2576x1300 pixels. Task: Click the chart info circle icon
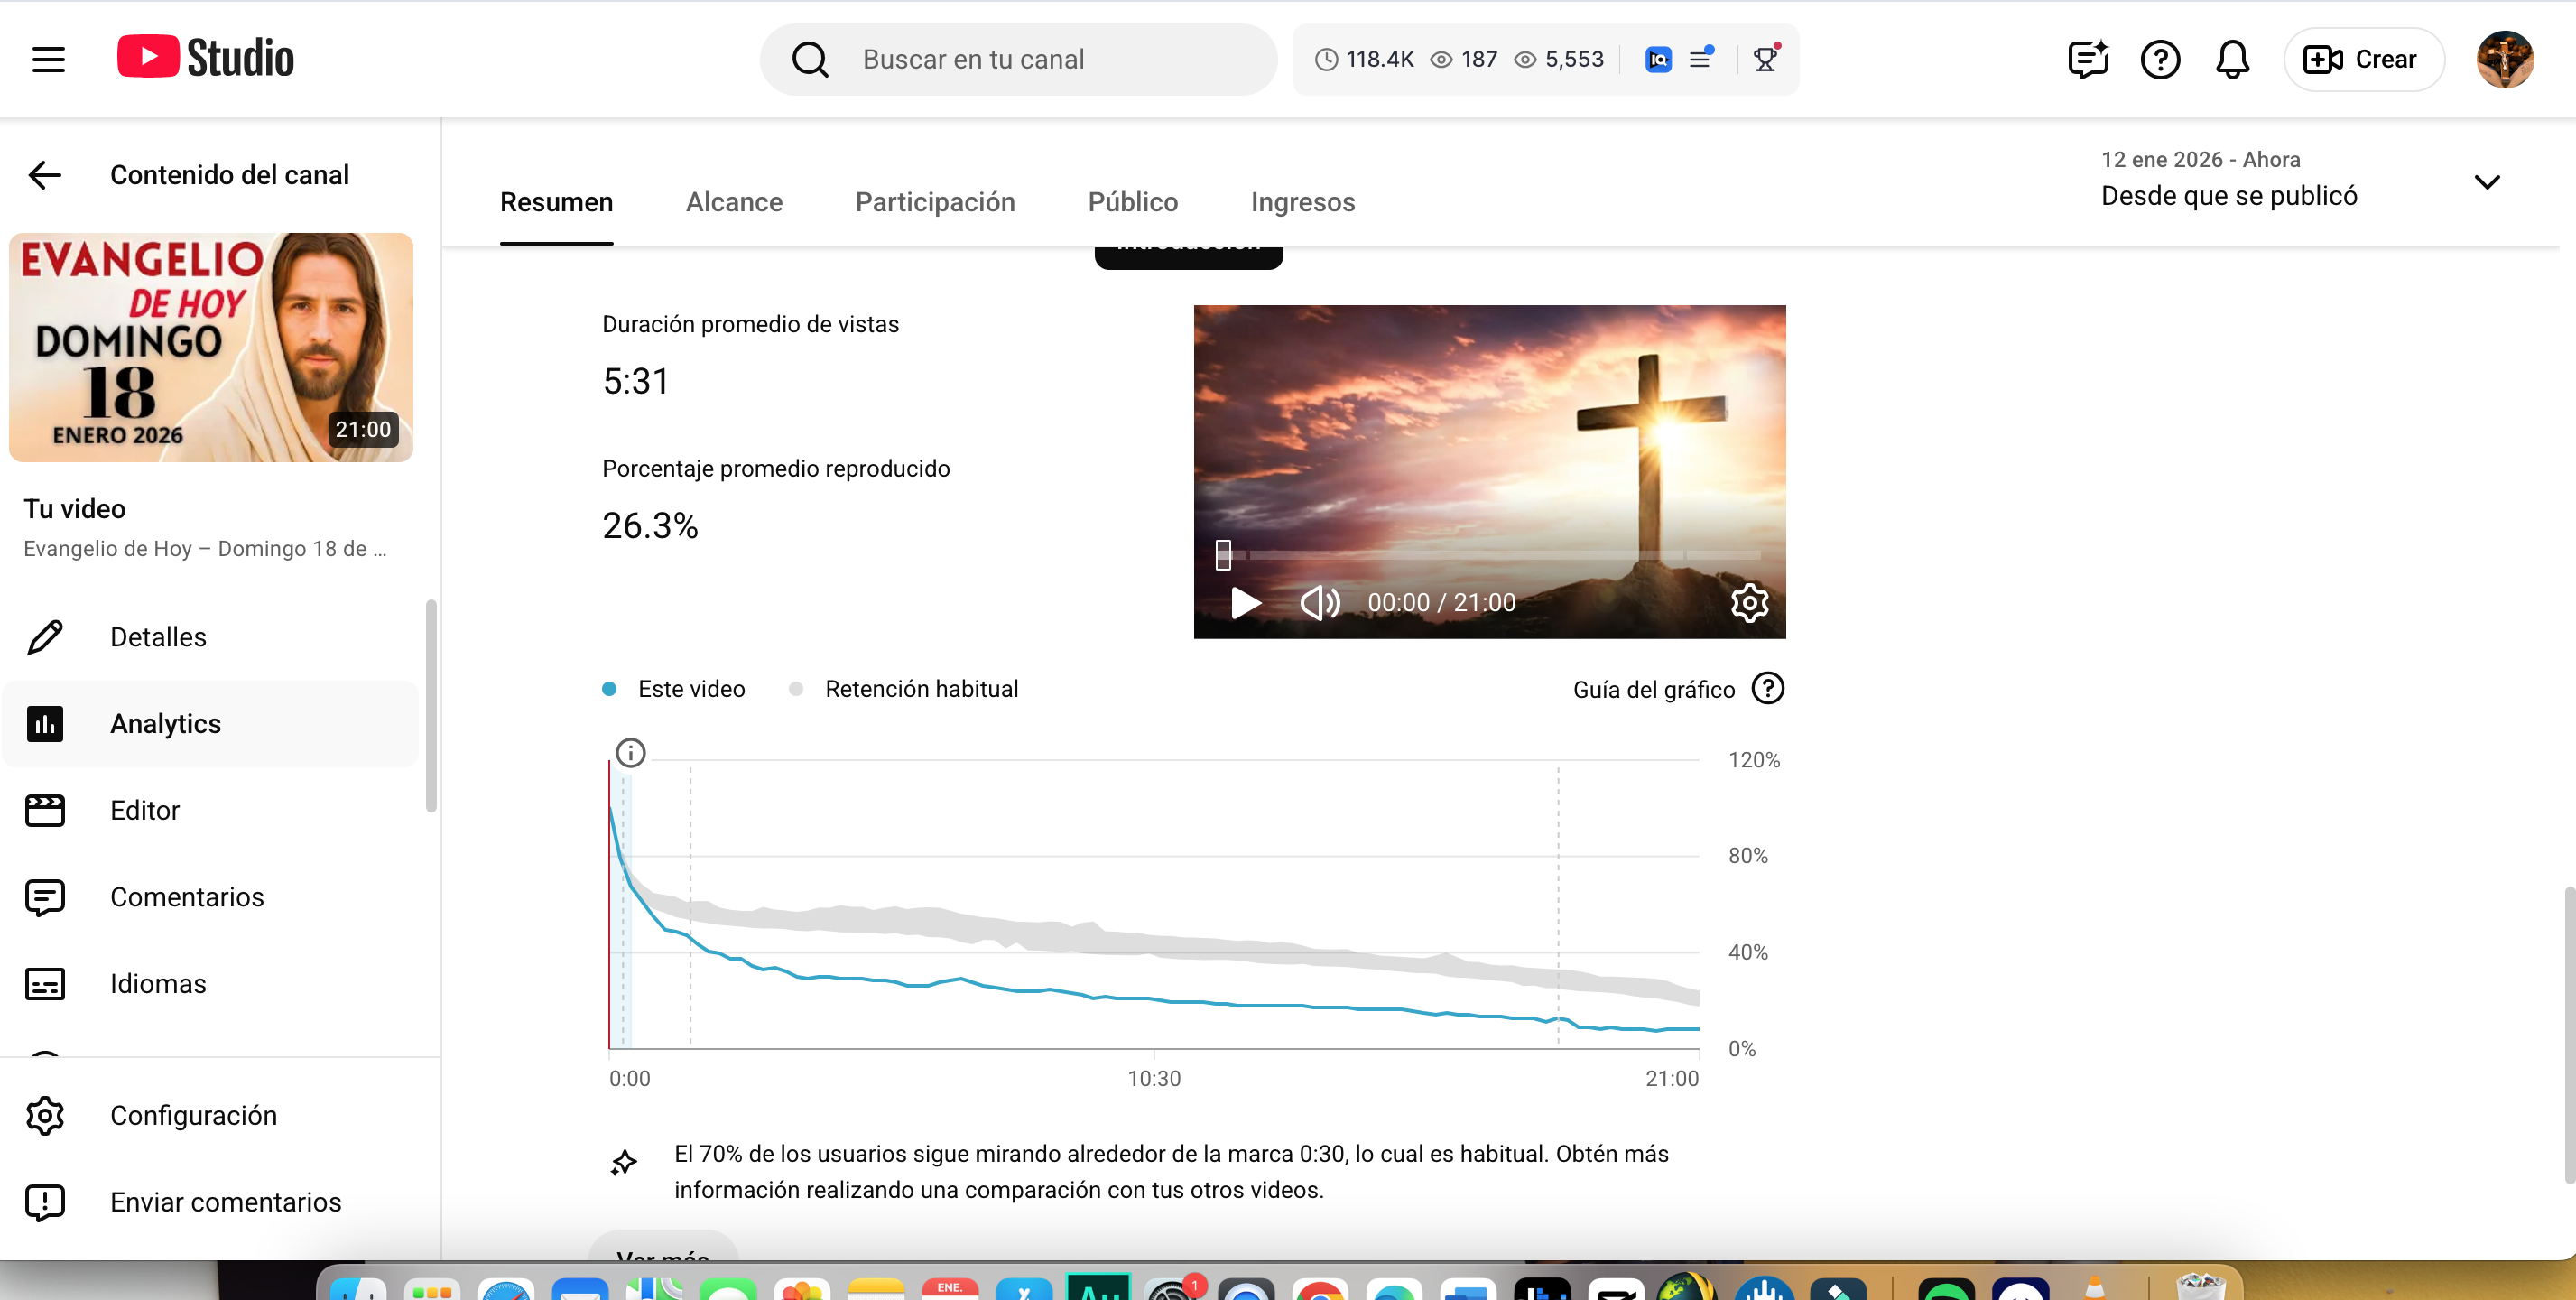pyautogui.click(x=630, y=752)
